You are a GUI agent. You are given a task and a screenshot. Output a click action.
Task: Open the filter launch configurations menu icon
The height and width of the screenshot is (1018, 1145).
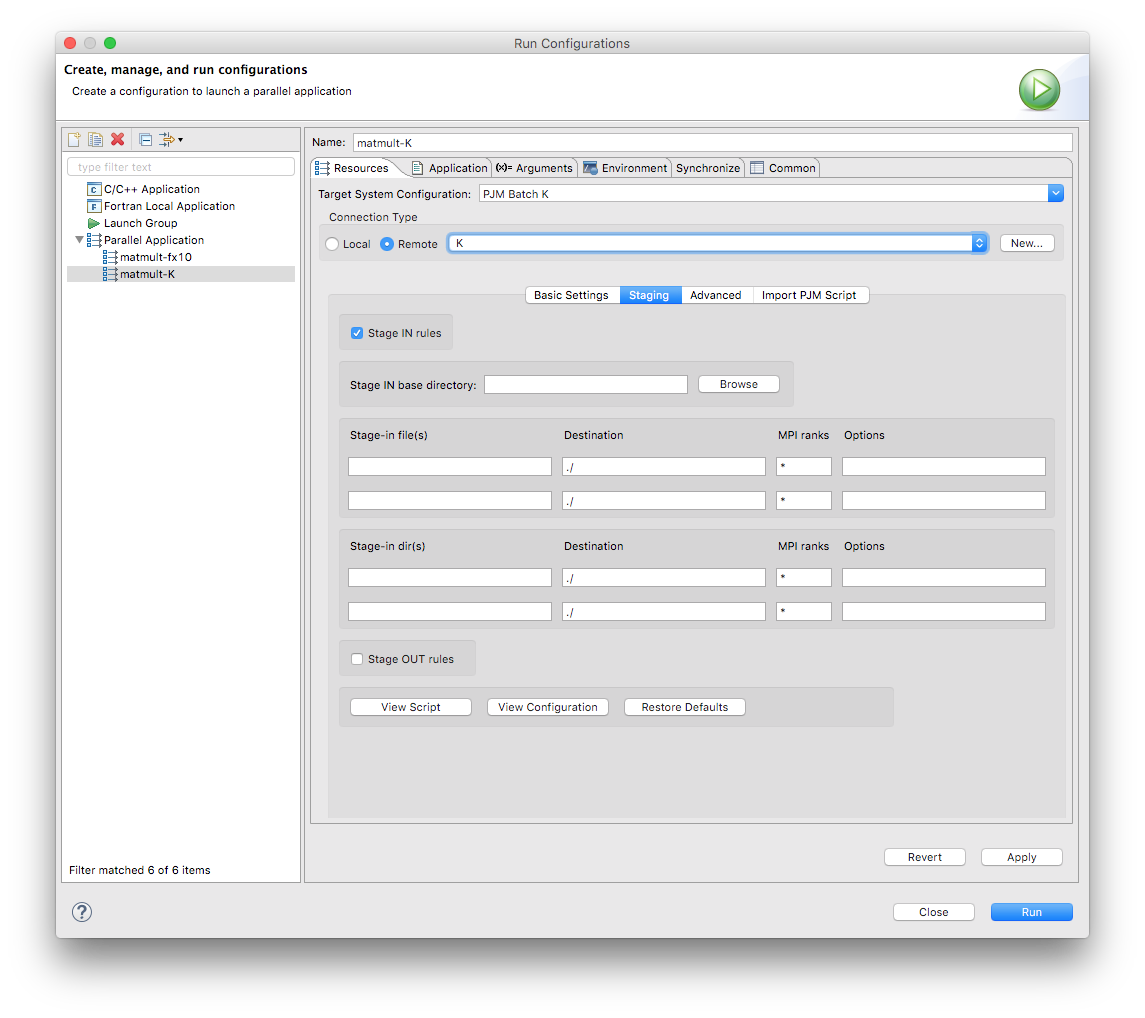pyautogui.click(x=171, y=139)
